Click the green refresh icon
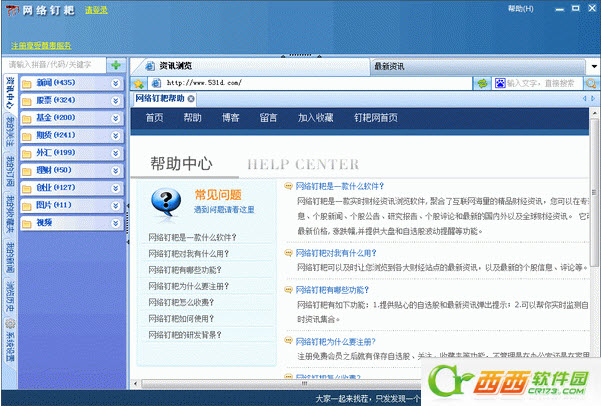This screenshot has width=601, height=406. [x=482, y=83]
